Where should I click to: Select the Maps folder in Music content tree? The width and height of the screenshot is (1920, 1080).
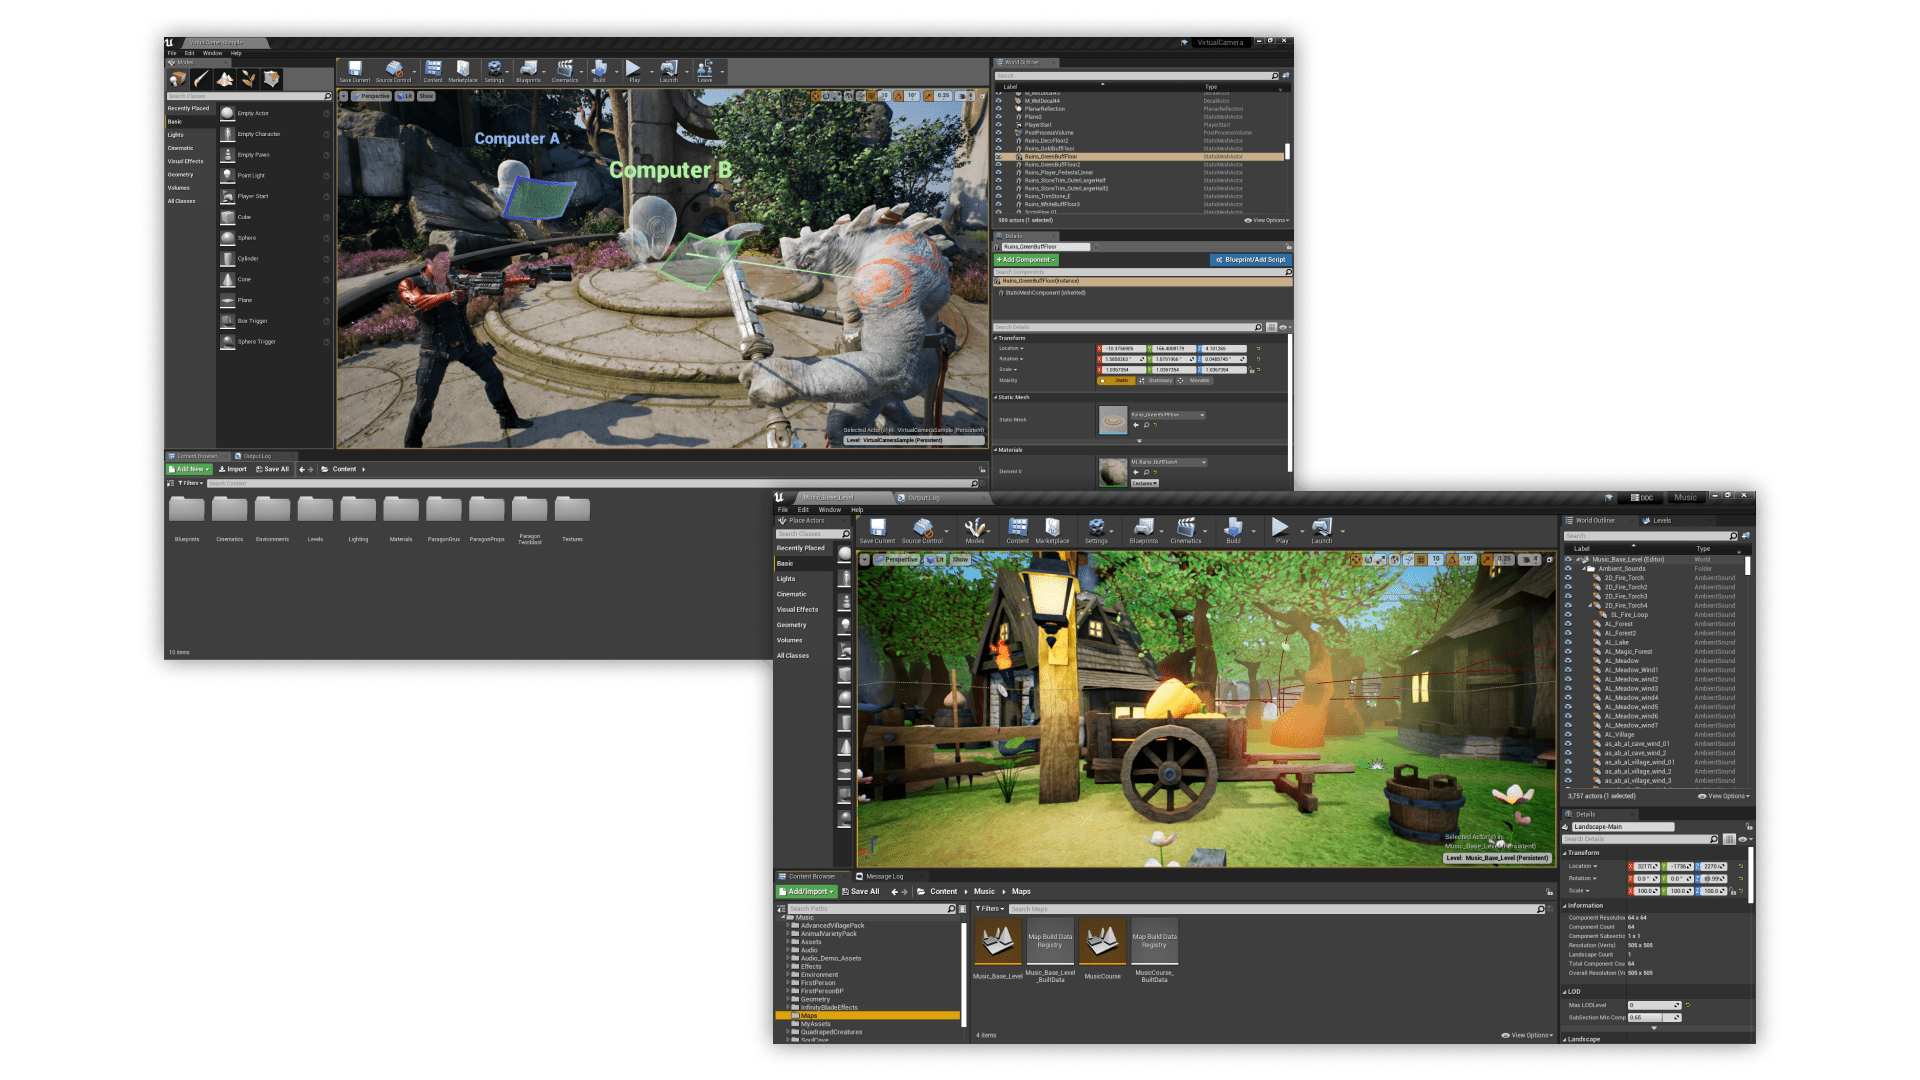(868, 1016)
